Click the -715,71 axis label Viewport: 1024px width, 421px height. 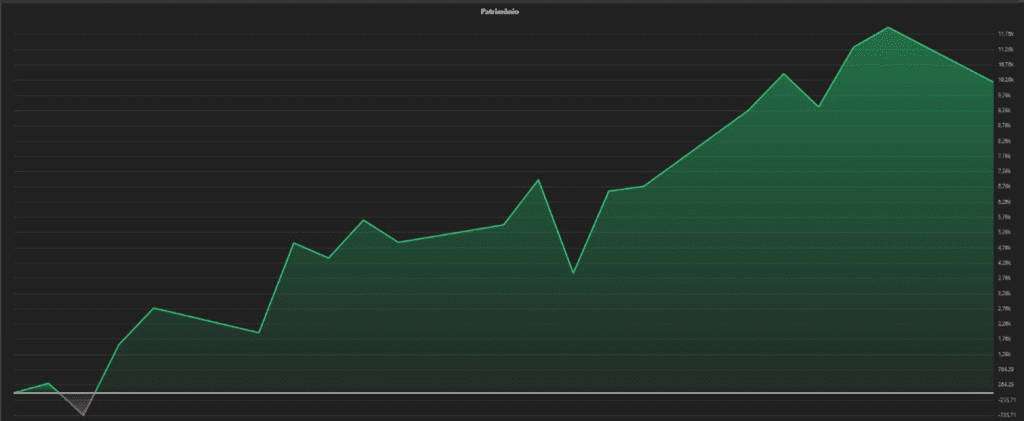click(1005, 415)
